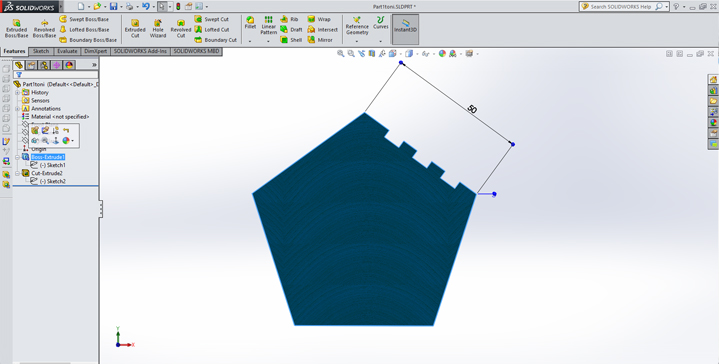The width and height of the screenshot is (719, 364).
Task: Click the Extruded Cut tool
Action: [135, 28]
